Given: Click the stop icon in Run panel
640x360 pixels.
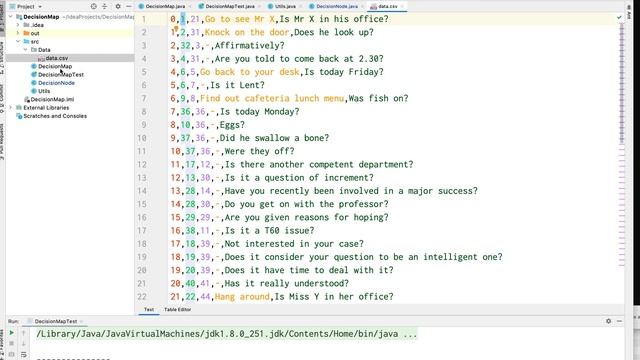Looking at the screenshot, I should [x=11, y=344].
